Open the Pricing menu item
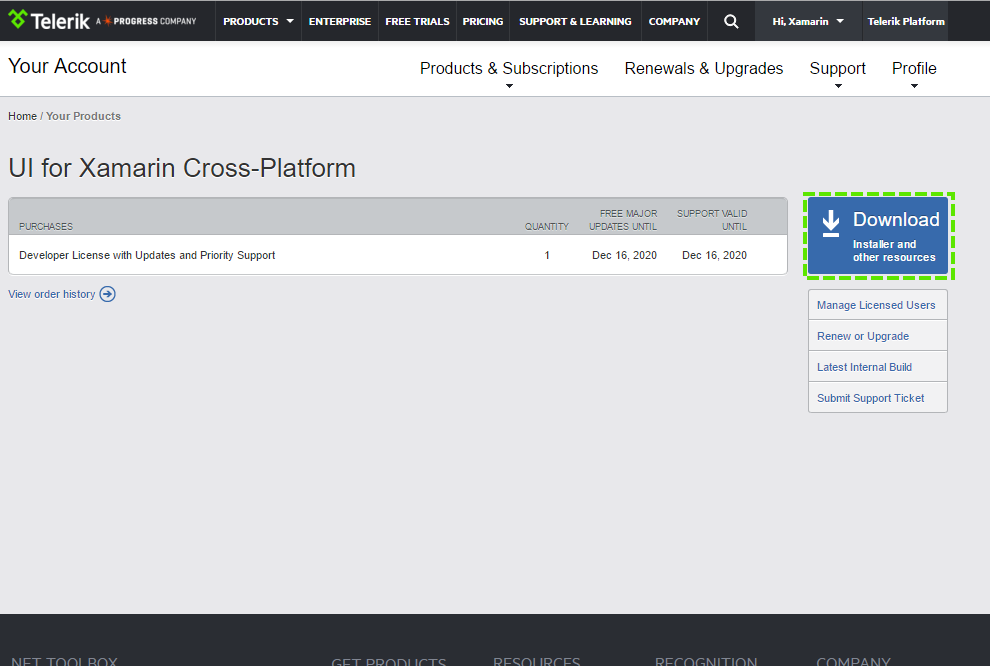The image size is (990, 666). tap(483, 21)
